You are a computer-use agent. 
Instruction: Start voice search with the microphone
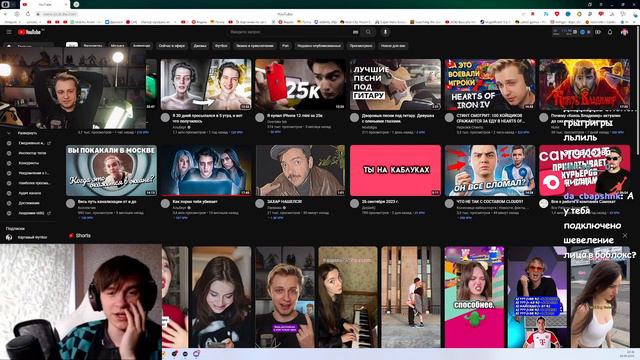click(385, 32)
